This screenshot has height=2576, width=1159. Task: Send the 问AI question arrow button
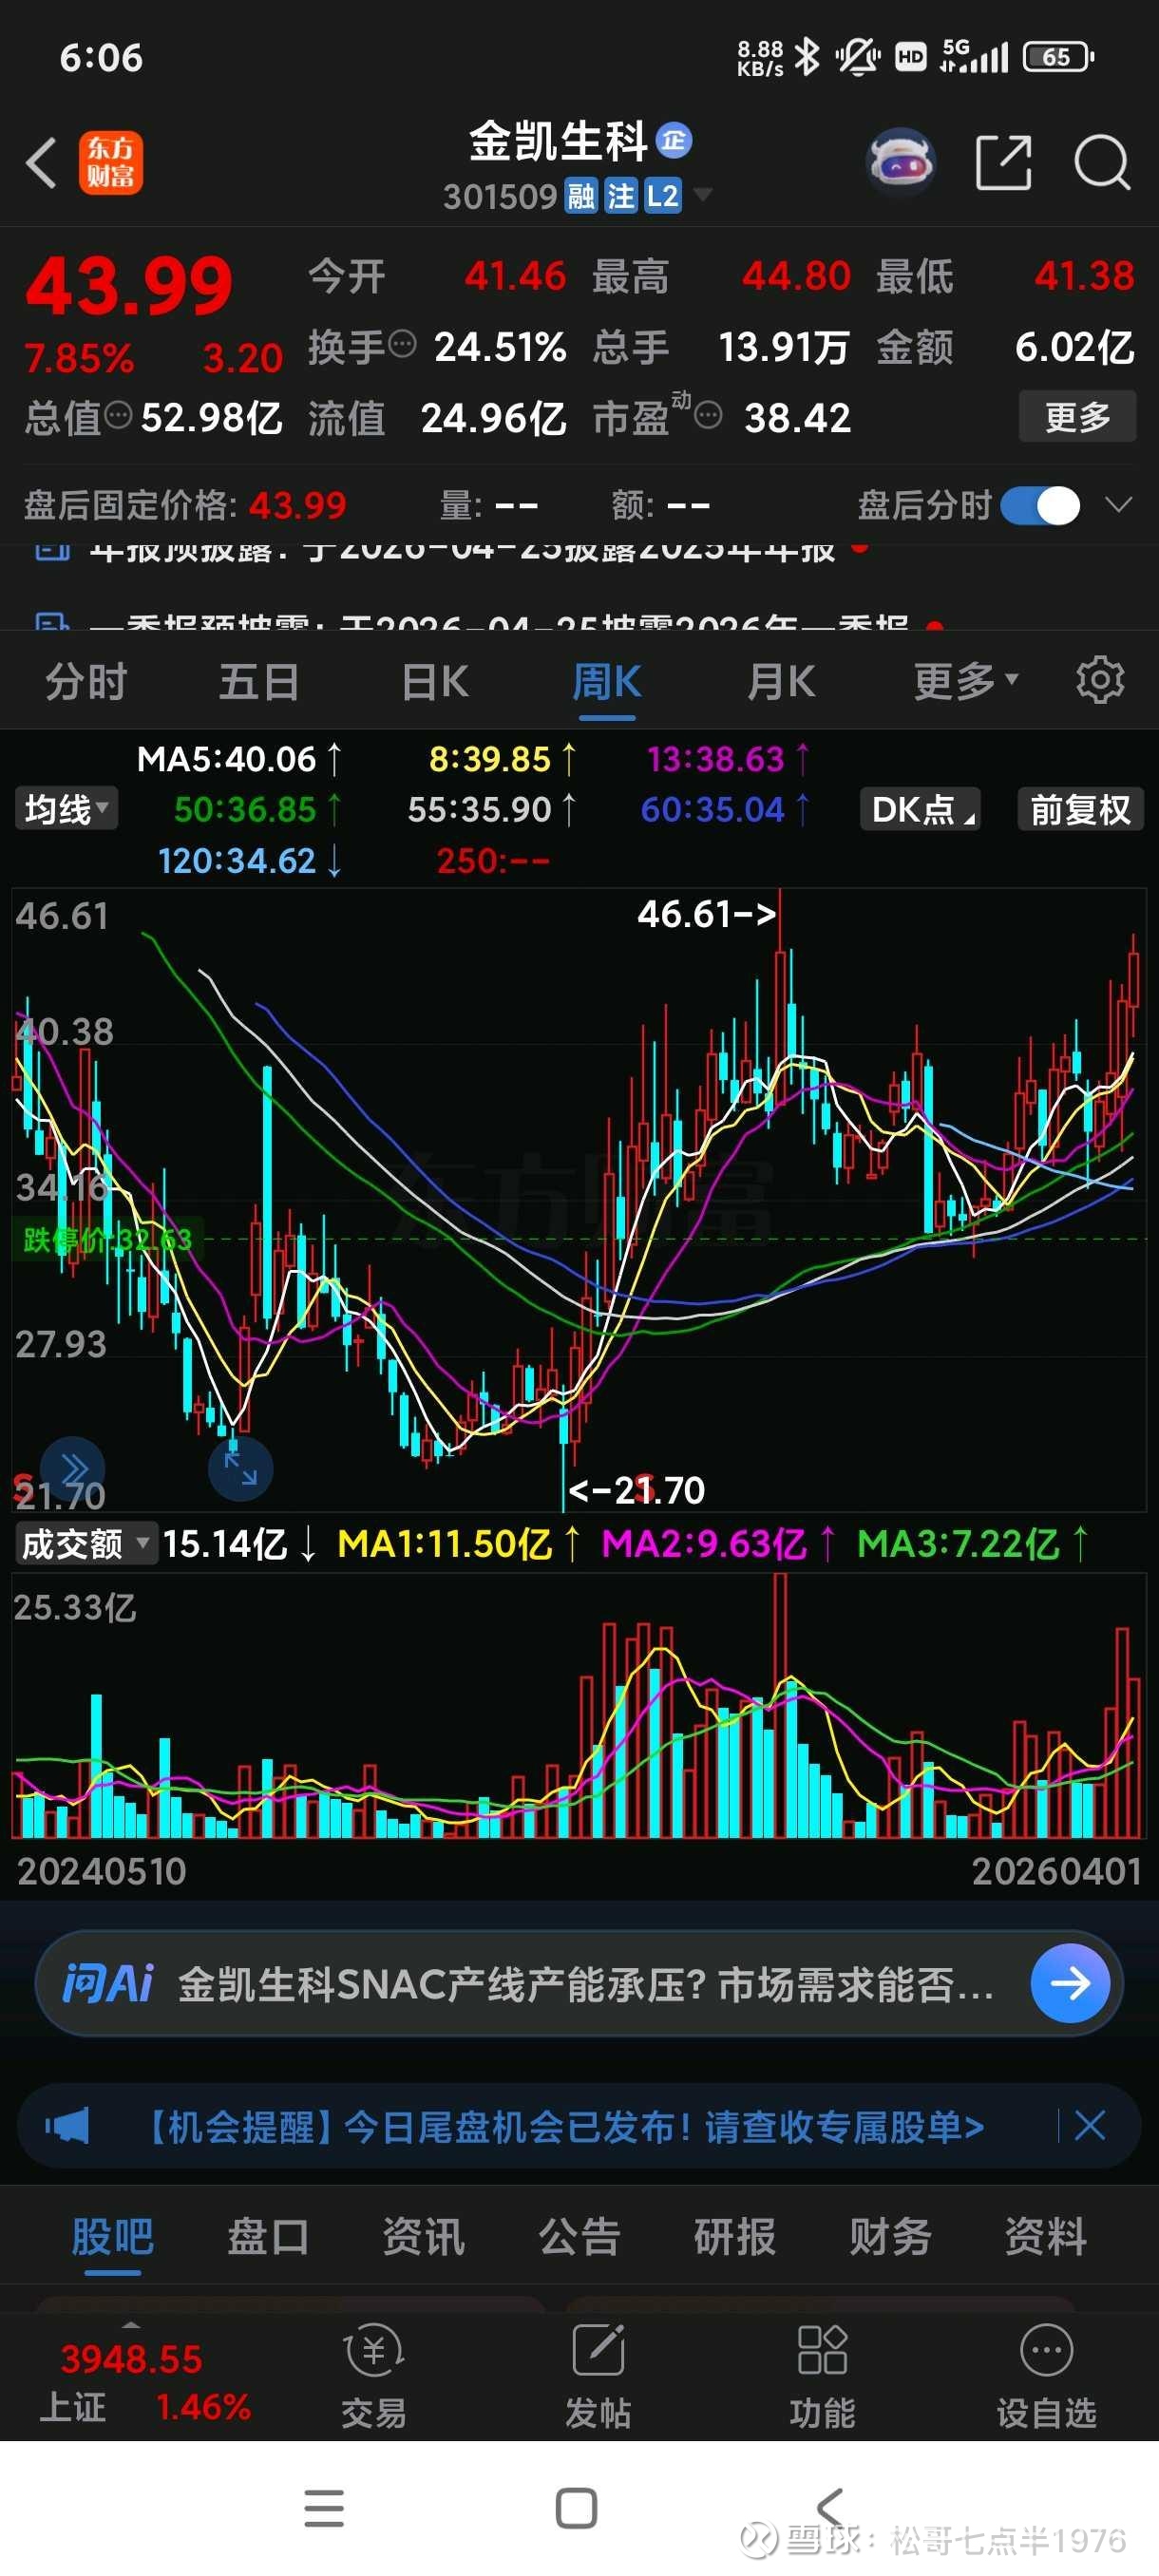pos(1070,1984)
